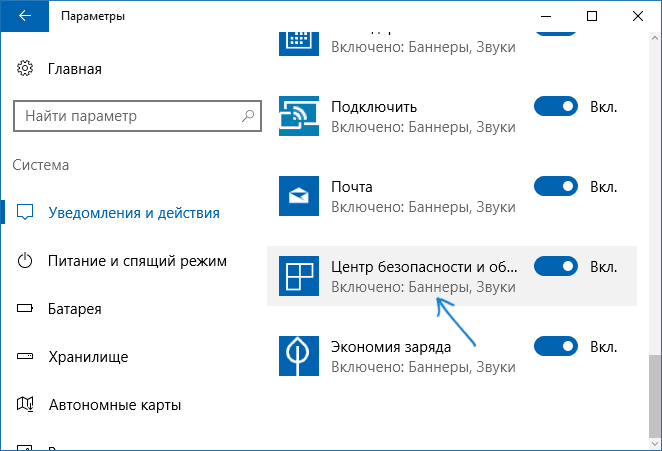This screenshot has width=662, height=451.
Task: Select Уведомления и действия section
Action: click(131, 213)
